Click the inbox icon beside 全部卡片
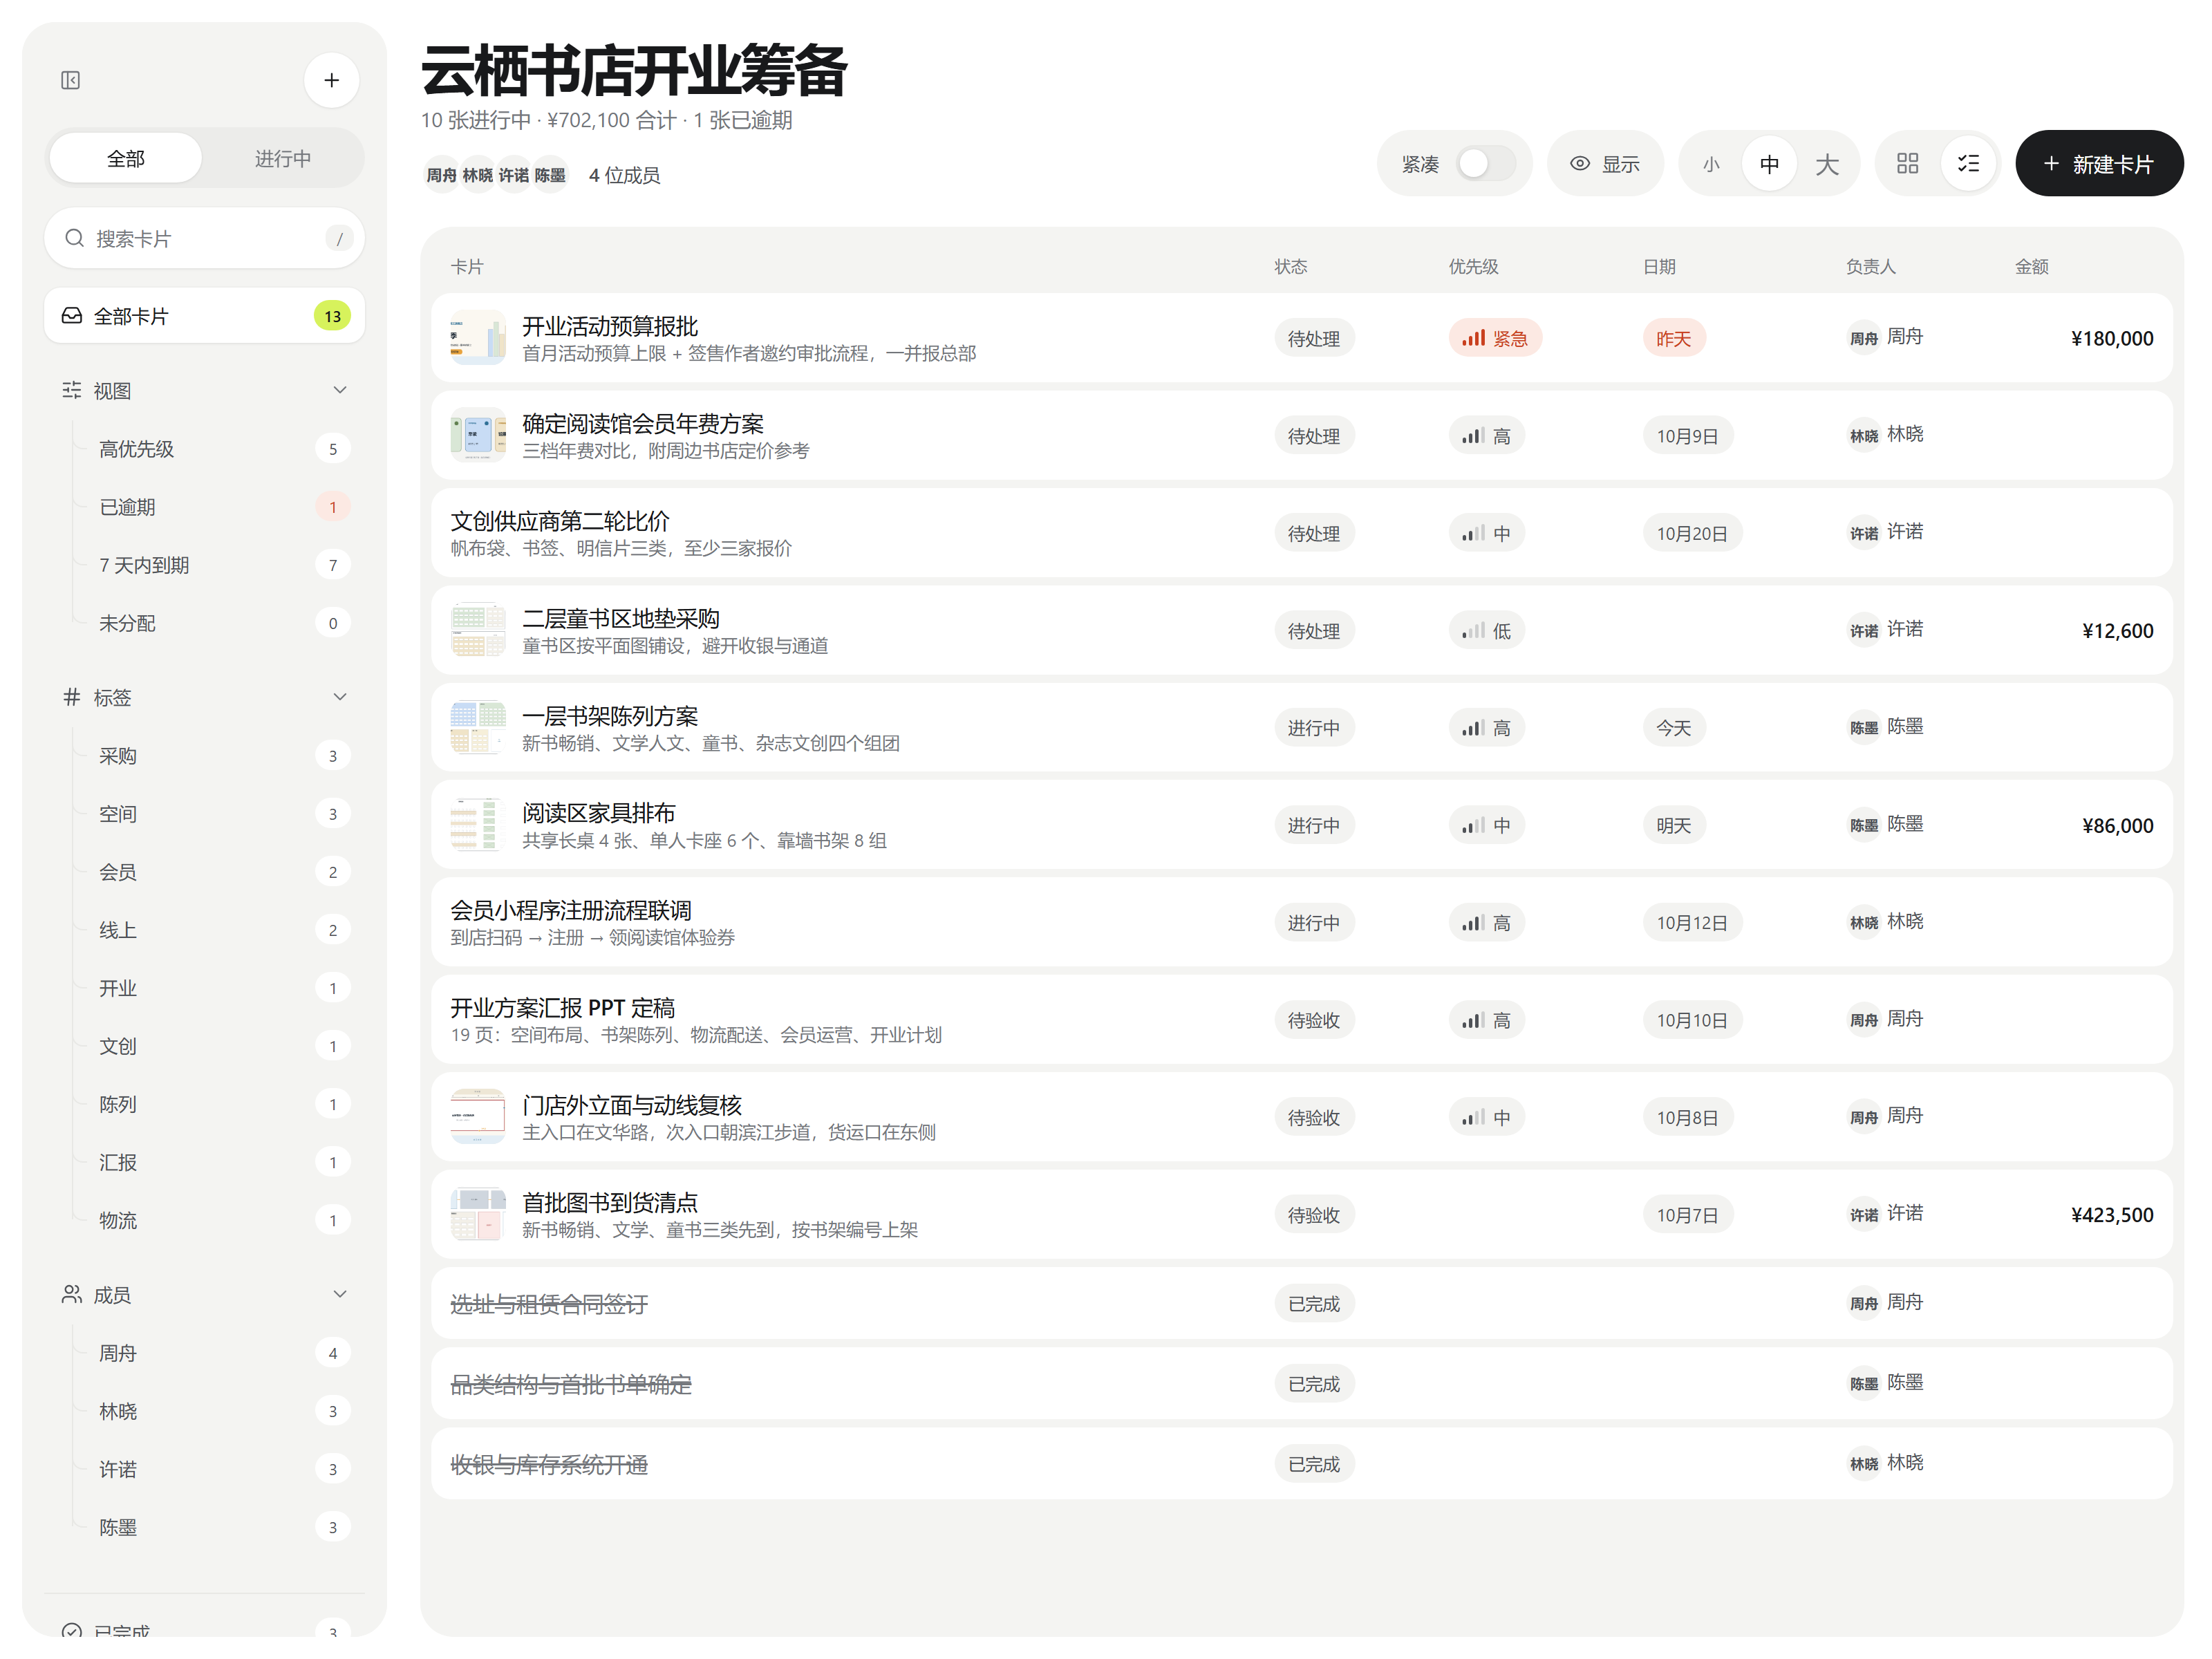Viewport: 2212px width, 1659px height. point(72,316)
